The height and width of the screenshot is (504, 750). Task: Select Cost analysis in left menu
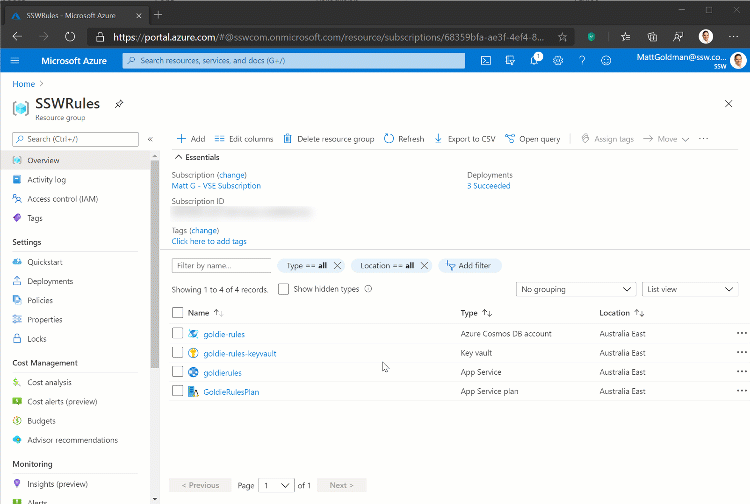tap(49, 382)
